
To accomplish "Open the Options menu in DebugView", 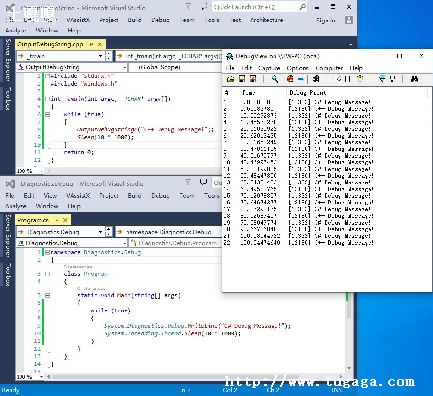I will click(298, 68).
